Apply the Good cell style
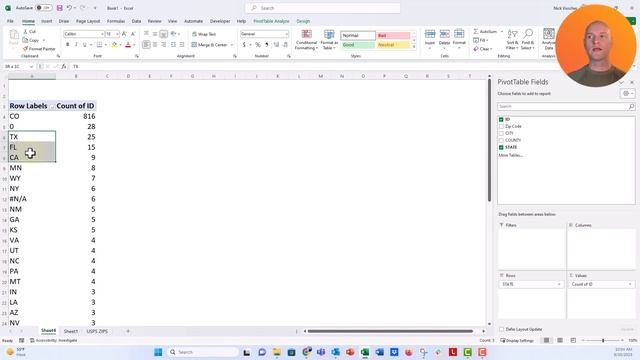The width and height of the screenshot is (640, 360). (358, 45)
